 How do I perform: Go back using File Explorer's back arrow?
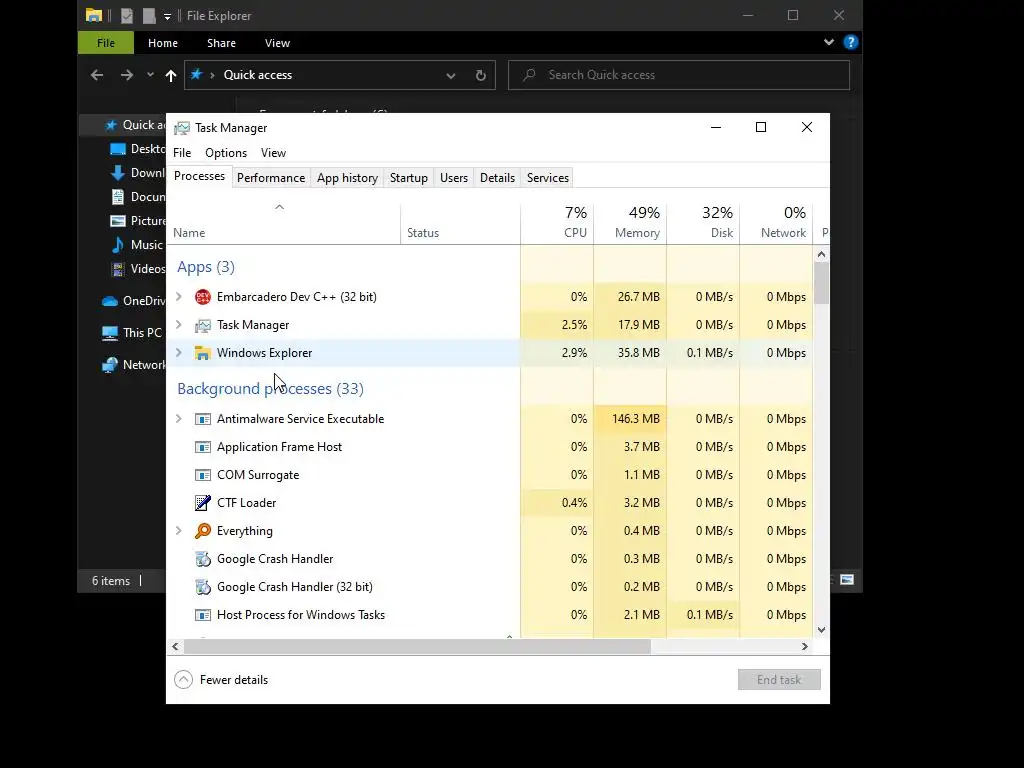97,75
